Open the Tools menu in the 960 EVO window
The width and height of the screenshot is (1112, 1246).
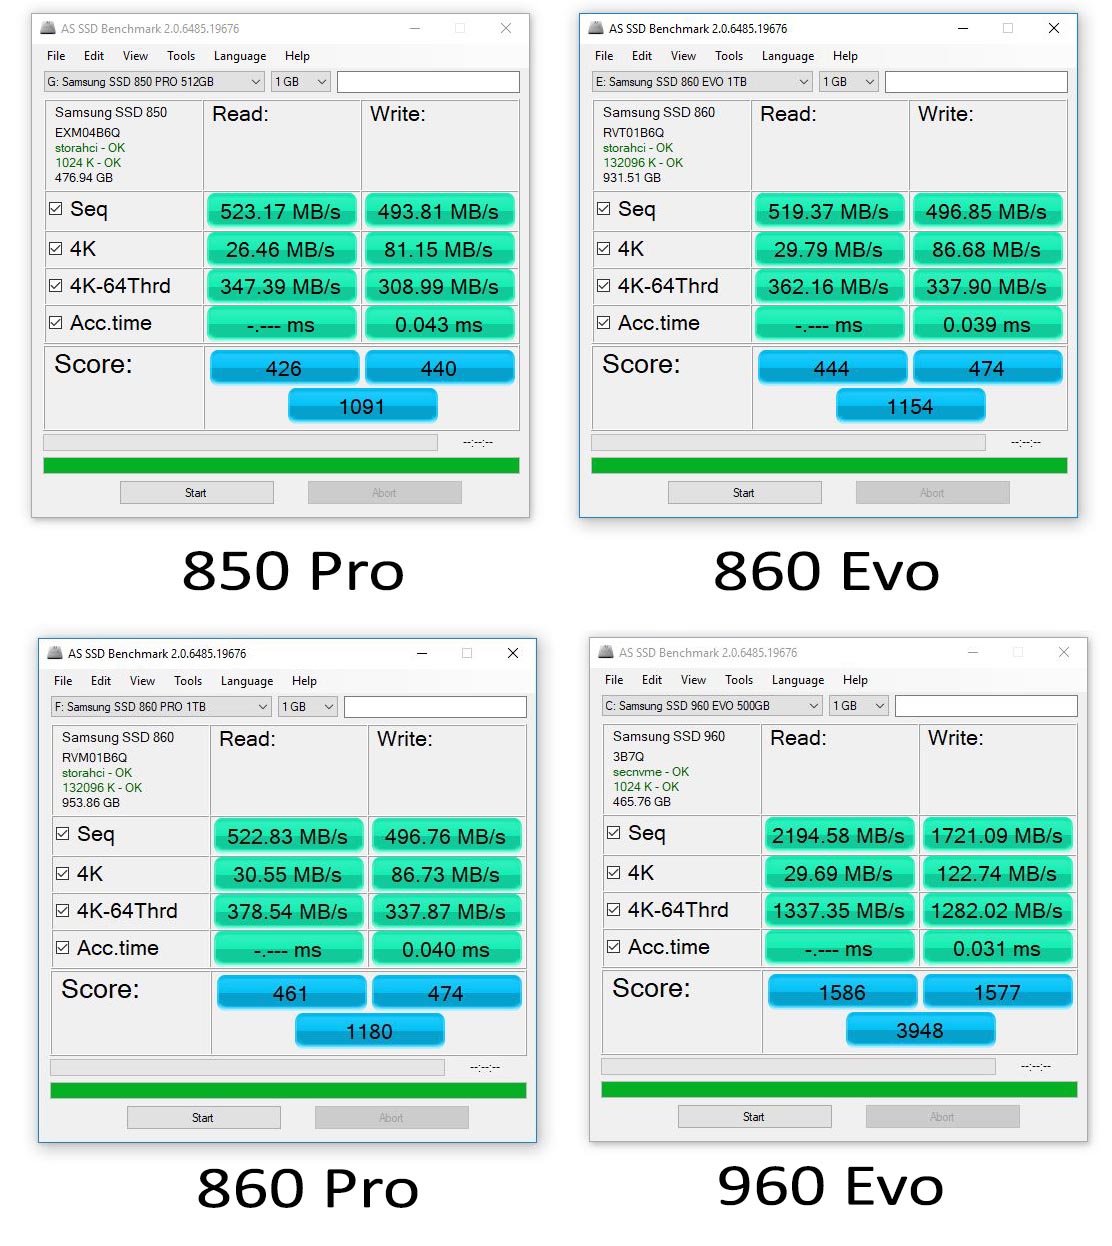click(739, 680)
